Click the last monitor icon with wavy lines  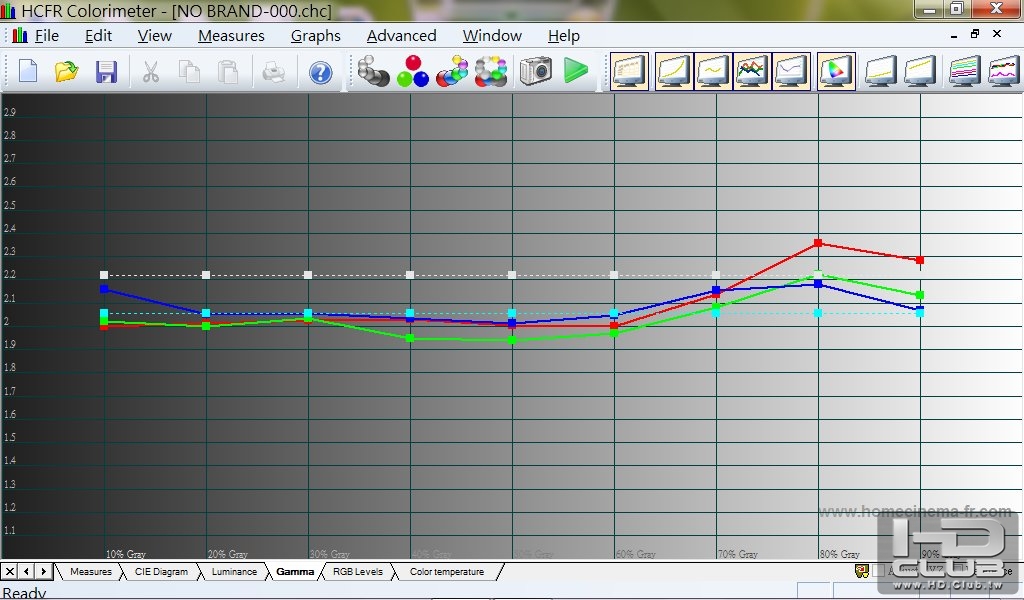(x=1004, y=71)
